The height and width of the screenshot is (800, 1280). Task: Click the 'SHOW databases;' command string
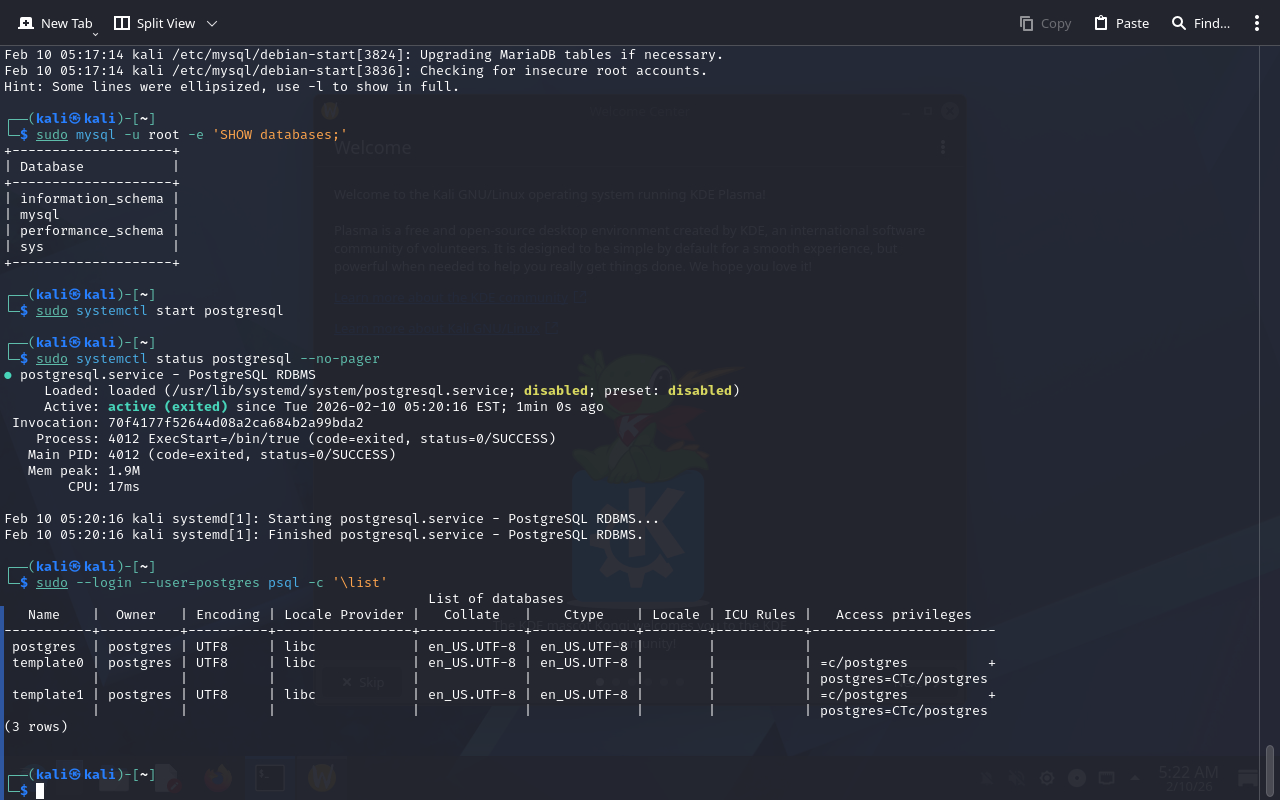click(x=279, y=135)
